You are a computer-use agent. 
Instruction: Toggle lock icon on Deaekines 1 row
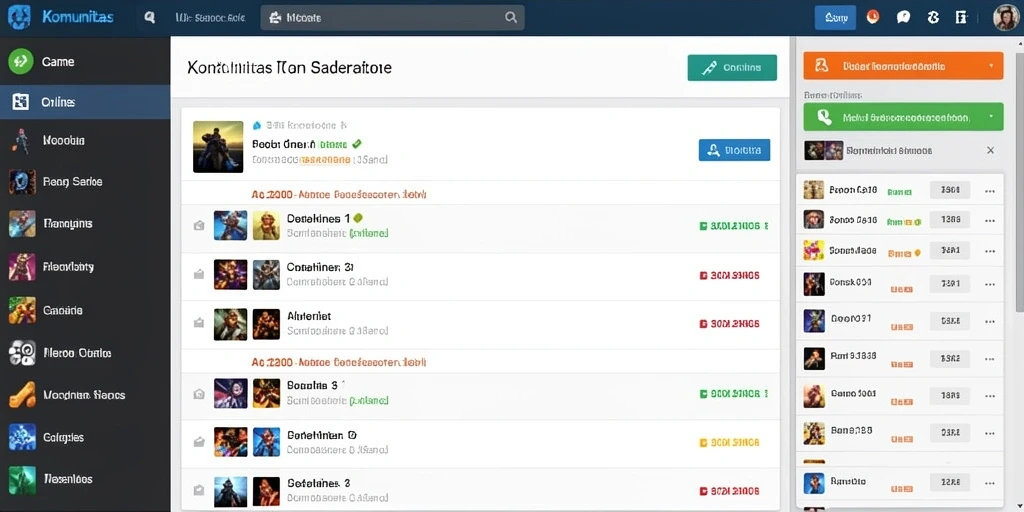199,225
